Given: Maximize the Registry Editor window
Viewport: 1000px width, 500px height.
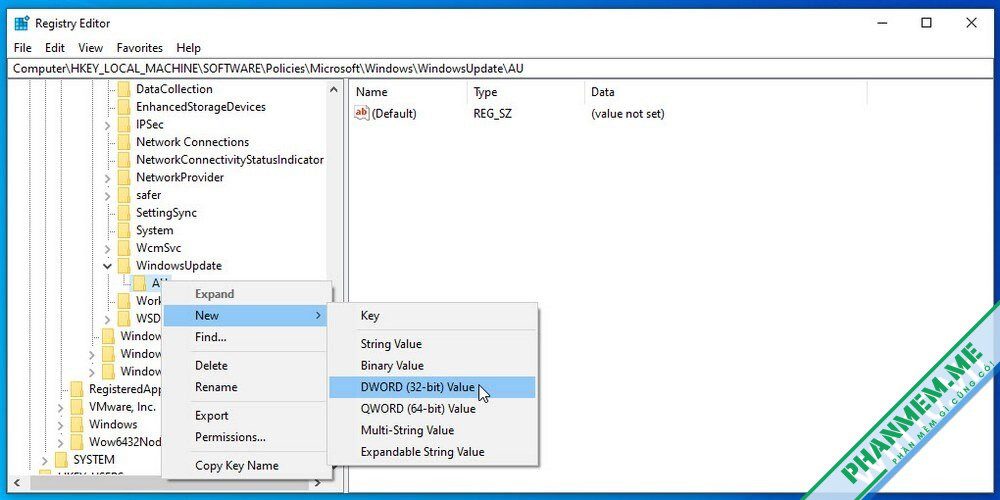Looking at the screenshot, I should 926,23.
